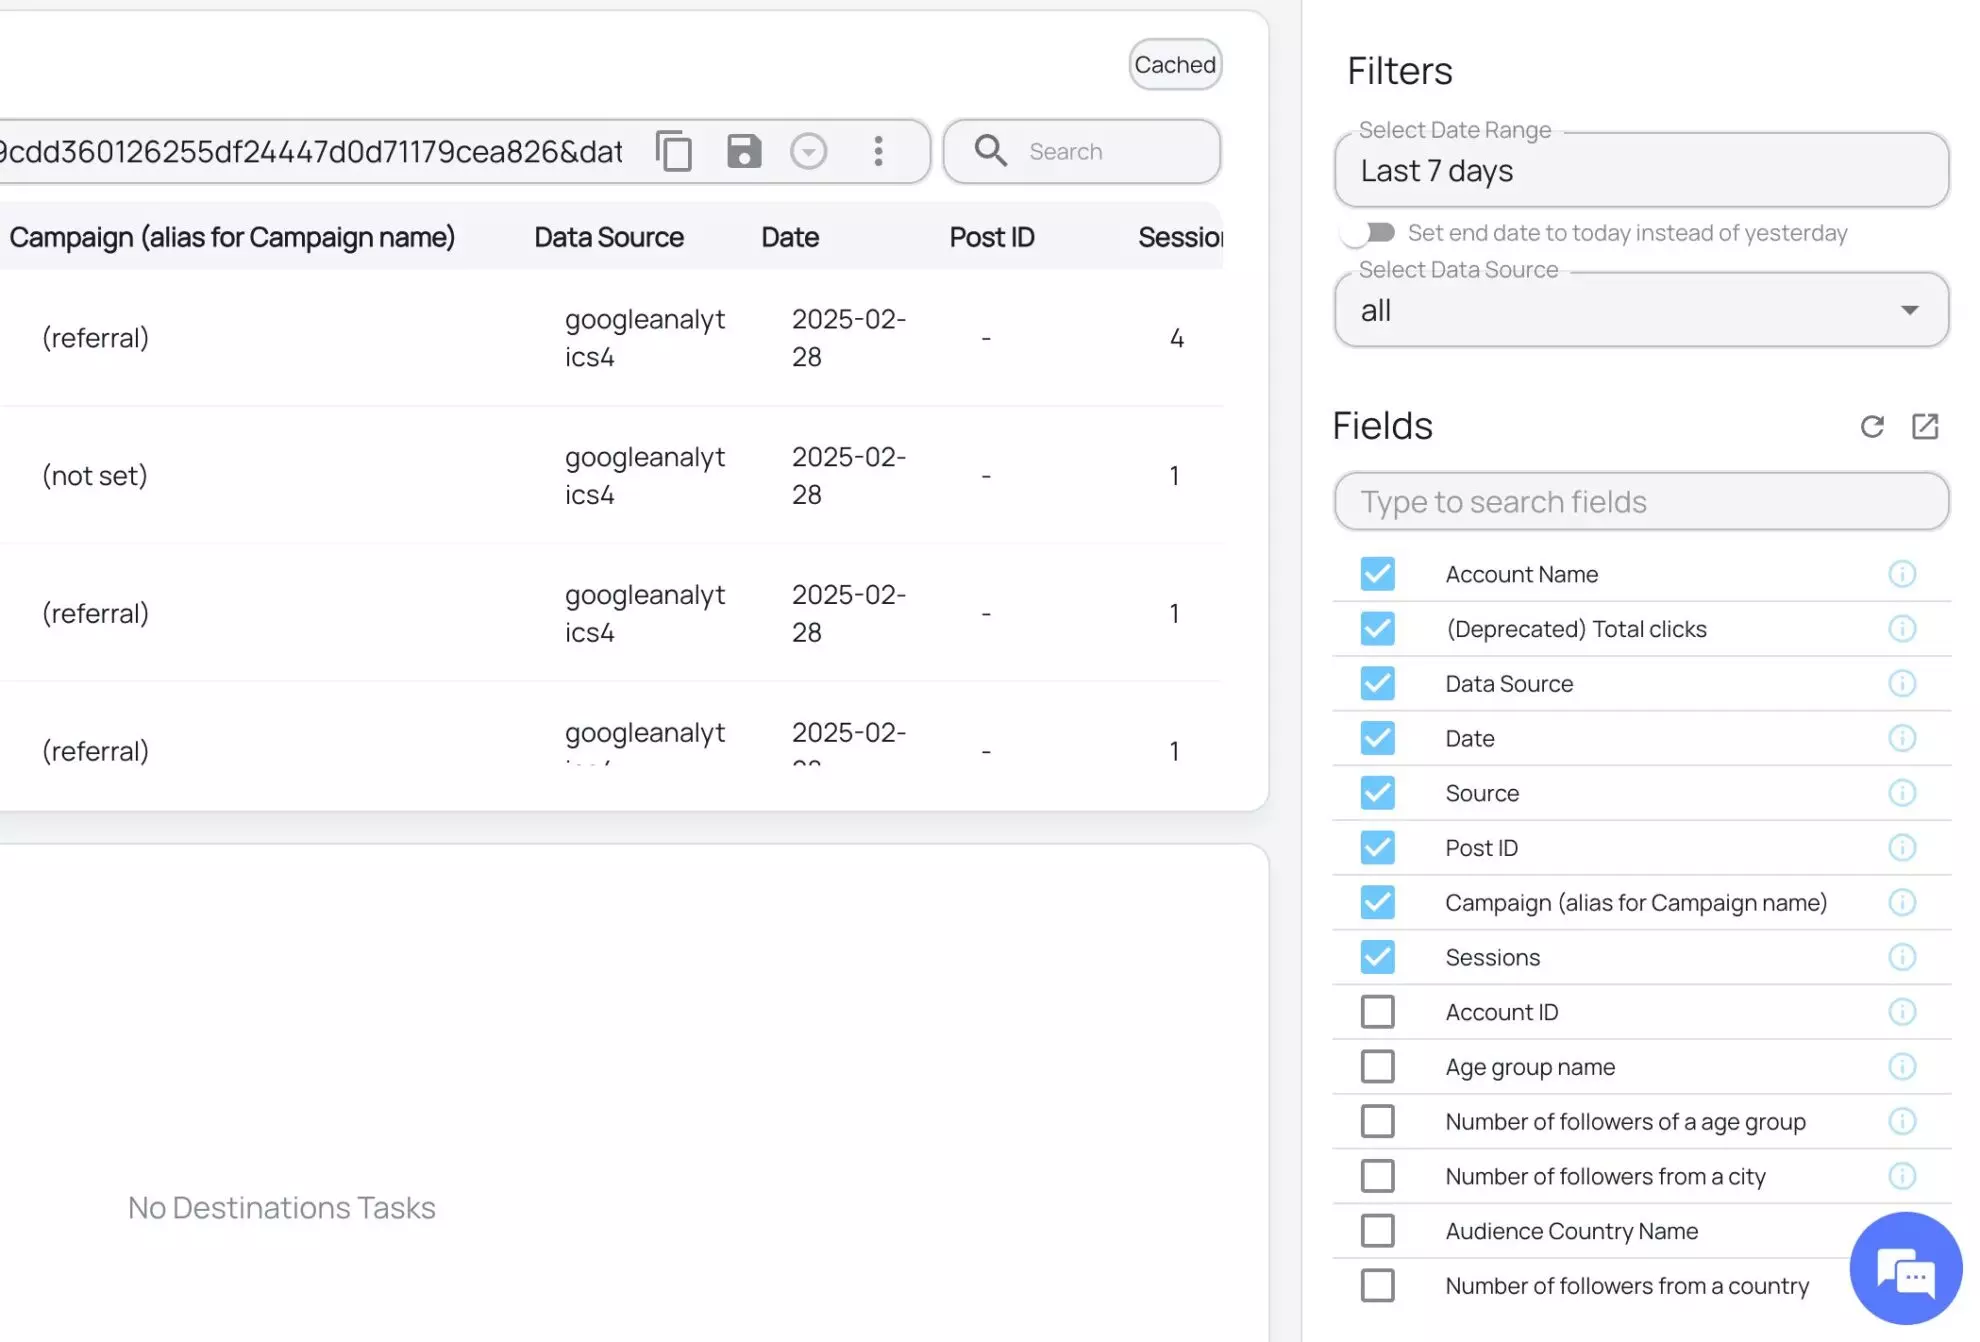Click the query URL text field

coord(311,151)
